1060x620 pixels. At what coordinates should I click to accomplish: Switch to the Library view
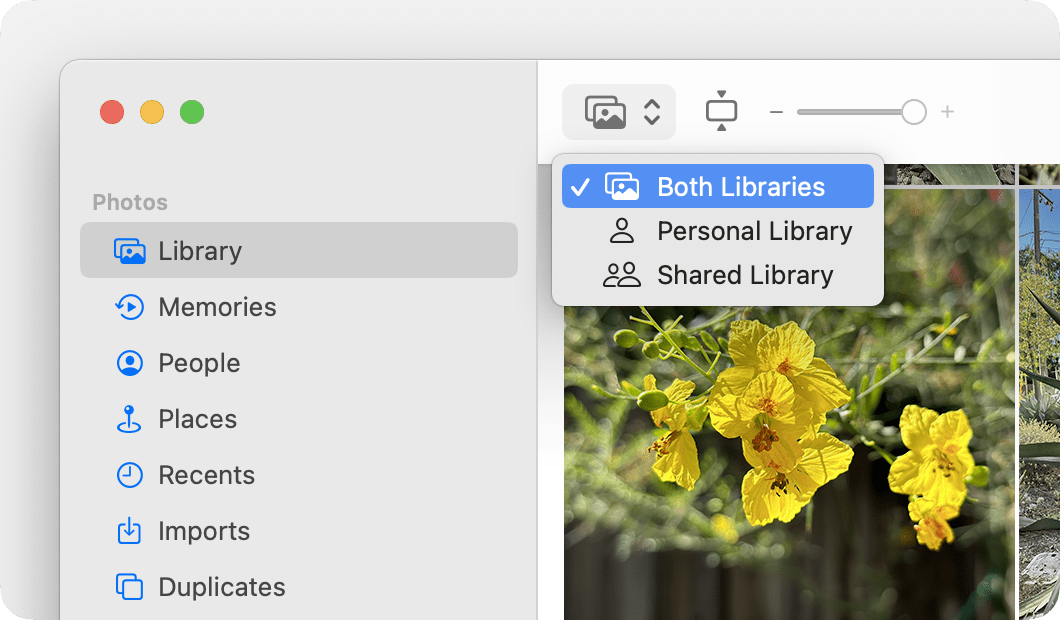point(199,250)
